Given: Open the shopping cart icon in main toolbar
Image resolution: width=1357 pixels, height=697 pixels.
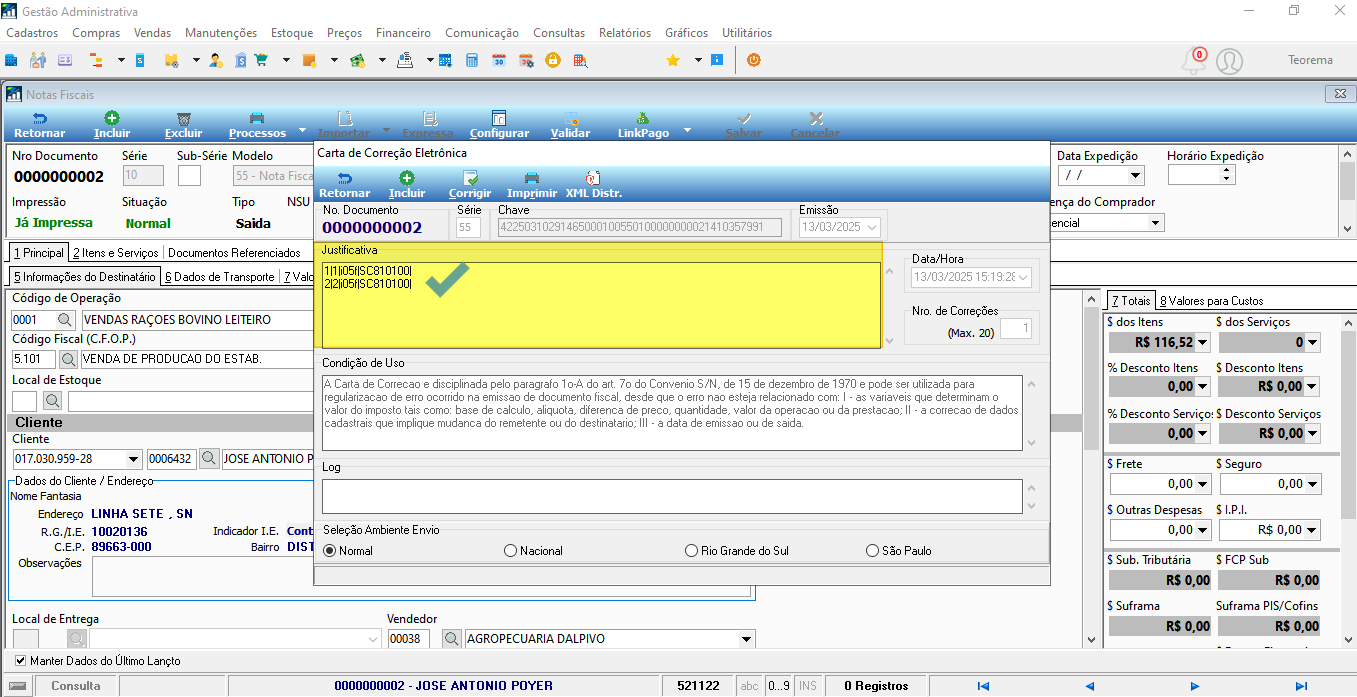Looking at the screenshot, I should coord(261,60).
